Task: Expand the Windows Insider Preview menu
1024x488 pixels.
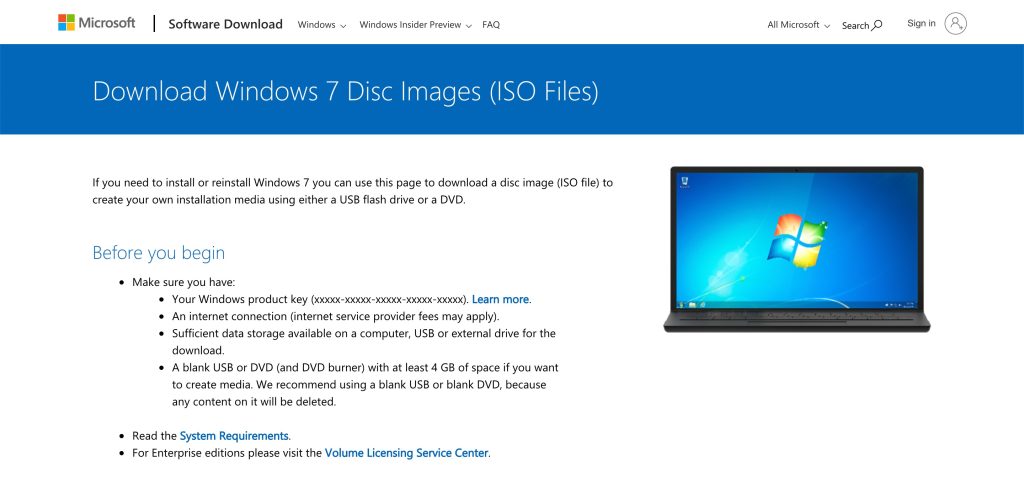Action: pyautogui.click(x=415, y=25)
